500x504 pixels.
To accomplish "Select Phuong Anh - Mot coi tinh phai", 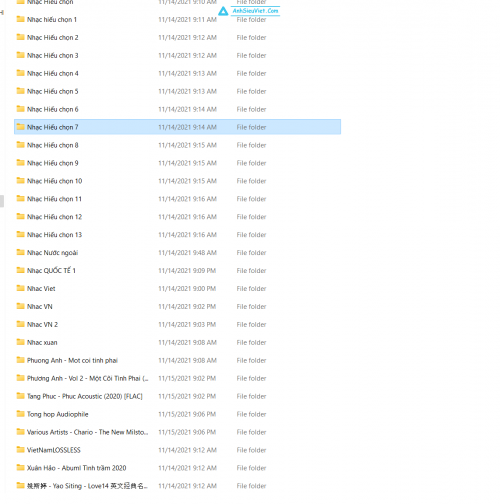I will click(72, 360).
